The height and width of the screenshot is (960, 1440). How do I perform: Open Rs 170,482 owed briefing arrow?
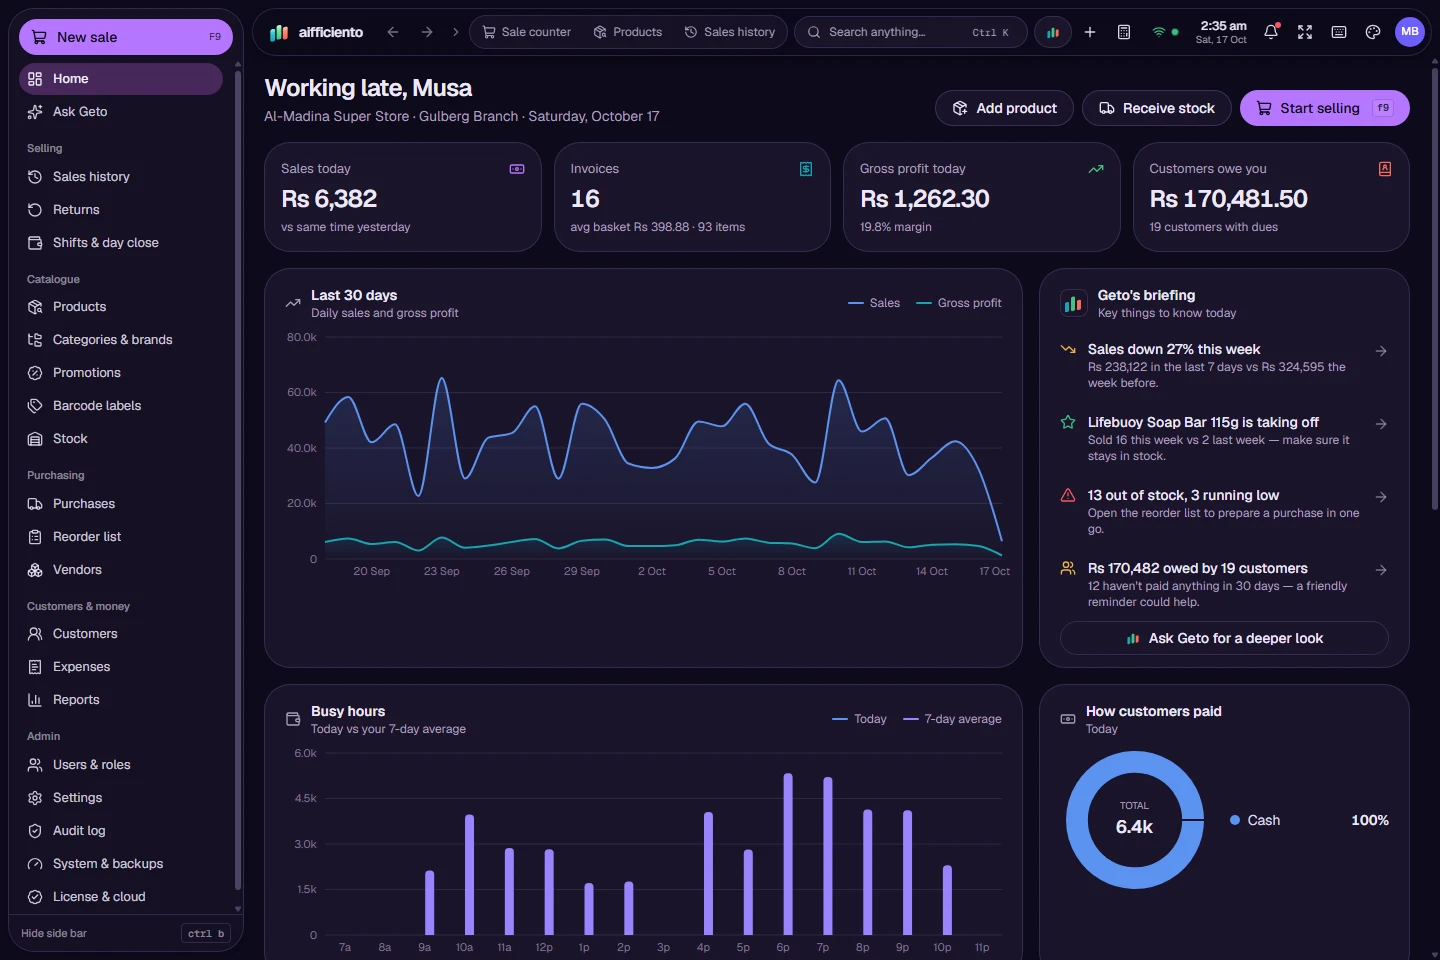click(x=1381, y=570)
